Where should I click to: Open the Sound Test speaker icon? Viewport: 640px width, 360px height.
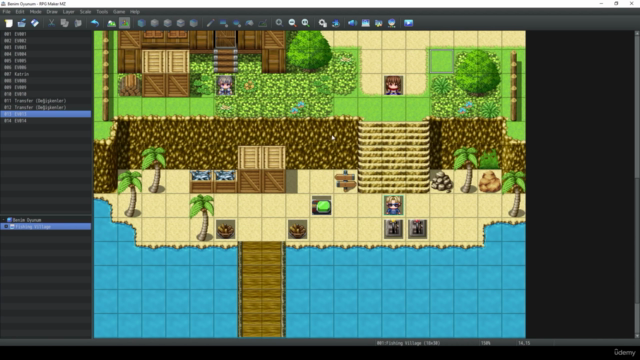pos(352,23)
